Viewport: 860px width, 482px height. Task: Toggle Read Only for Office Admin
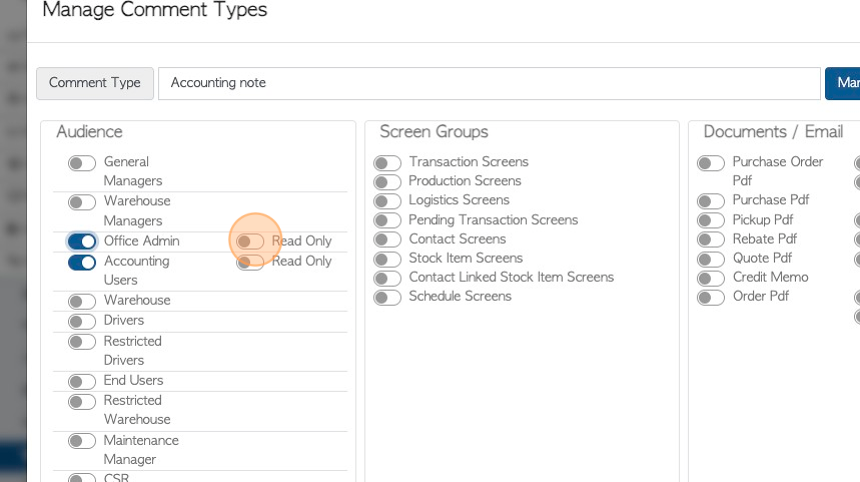(250, 241)
